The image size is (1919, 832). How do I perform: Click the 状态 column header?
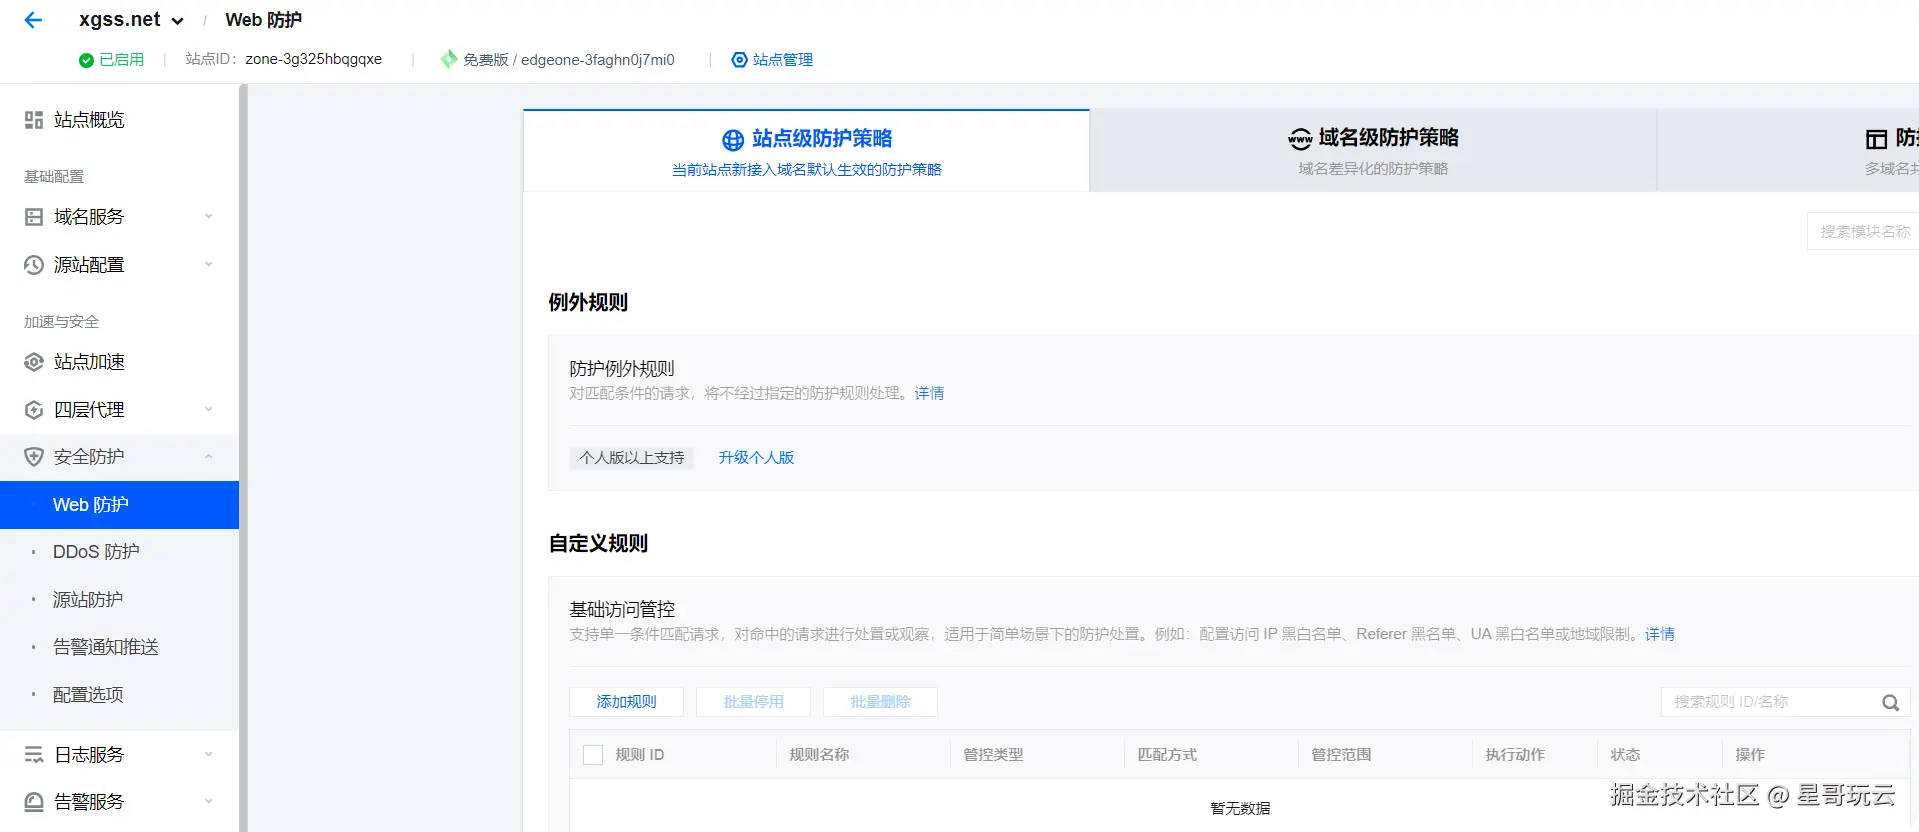(1625, 755)
